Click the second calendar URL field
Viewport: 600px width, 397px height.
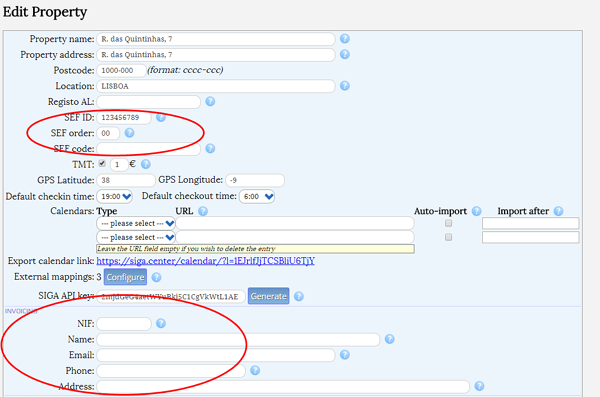click(x=295, y=237)
